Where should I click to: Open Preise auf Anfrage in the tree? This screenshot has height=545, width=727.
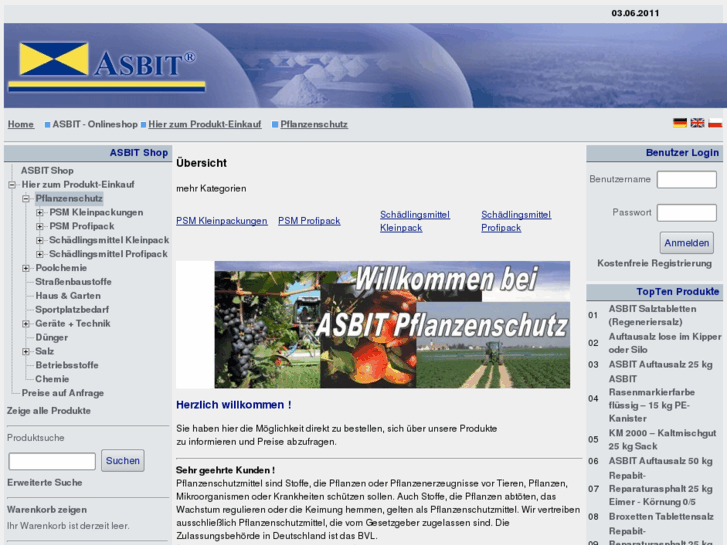63,393
